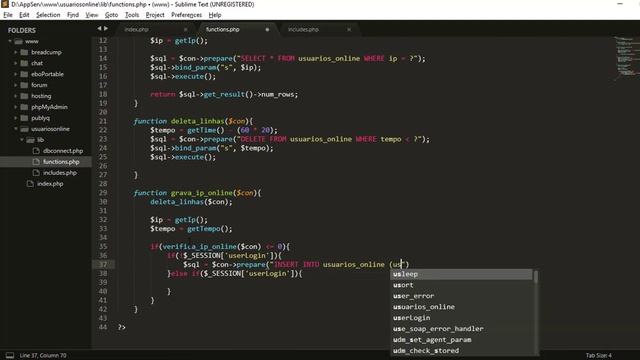Collapse the lib folder
The height and width of the screenshot is (360, 640).
click(22, 140)
